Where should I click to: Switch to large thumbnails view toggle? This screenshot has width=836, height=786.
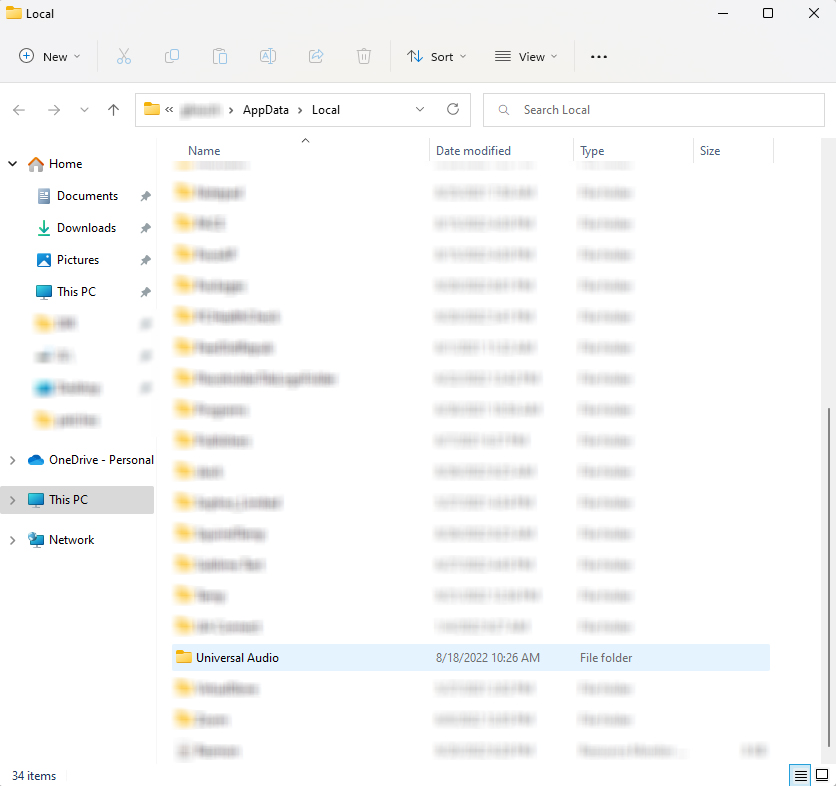pos(823,775)
